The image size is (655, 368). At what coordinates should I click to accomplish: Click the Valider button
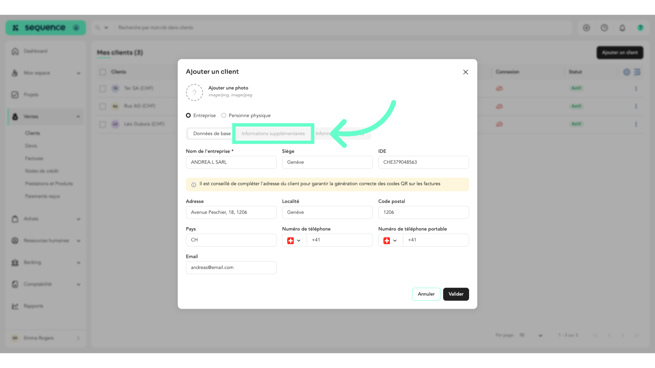coord(456,294)
